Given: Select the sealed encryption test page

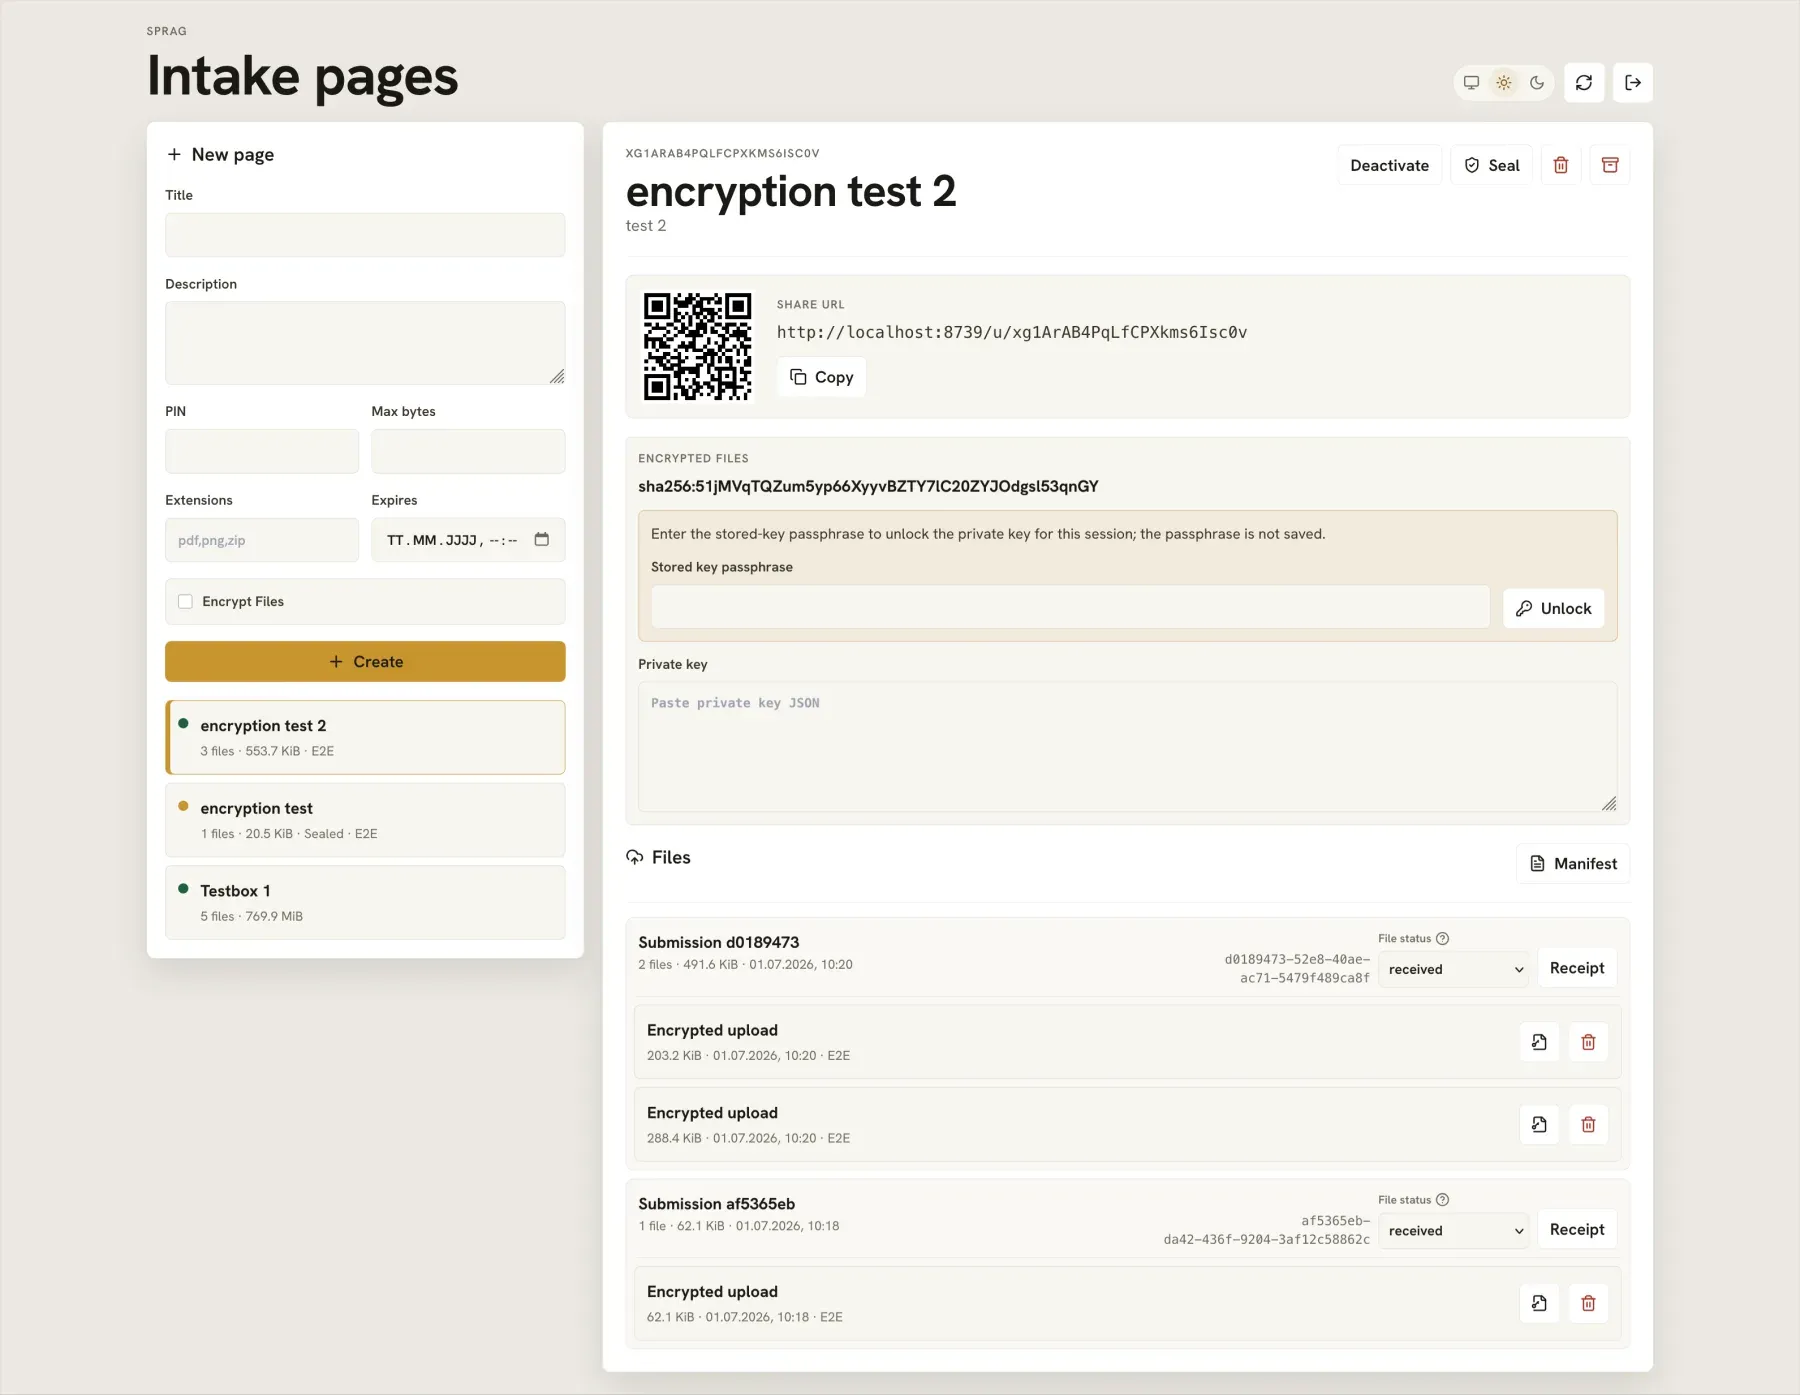Looking at the screenshot, I should pos(365,820).
